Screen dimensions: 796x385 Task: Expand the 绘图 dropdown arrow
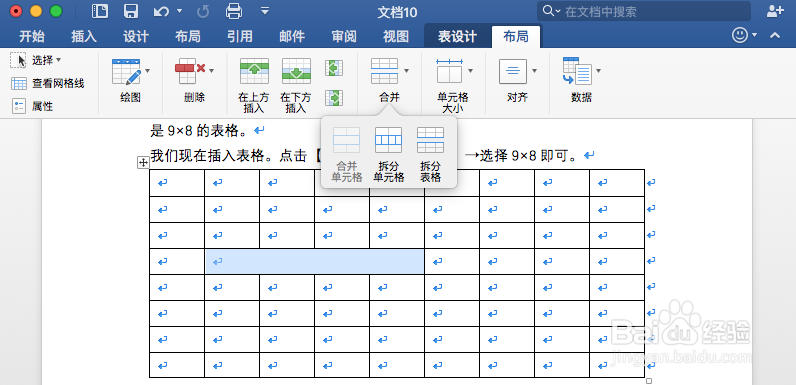[x=148, y=71]
